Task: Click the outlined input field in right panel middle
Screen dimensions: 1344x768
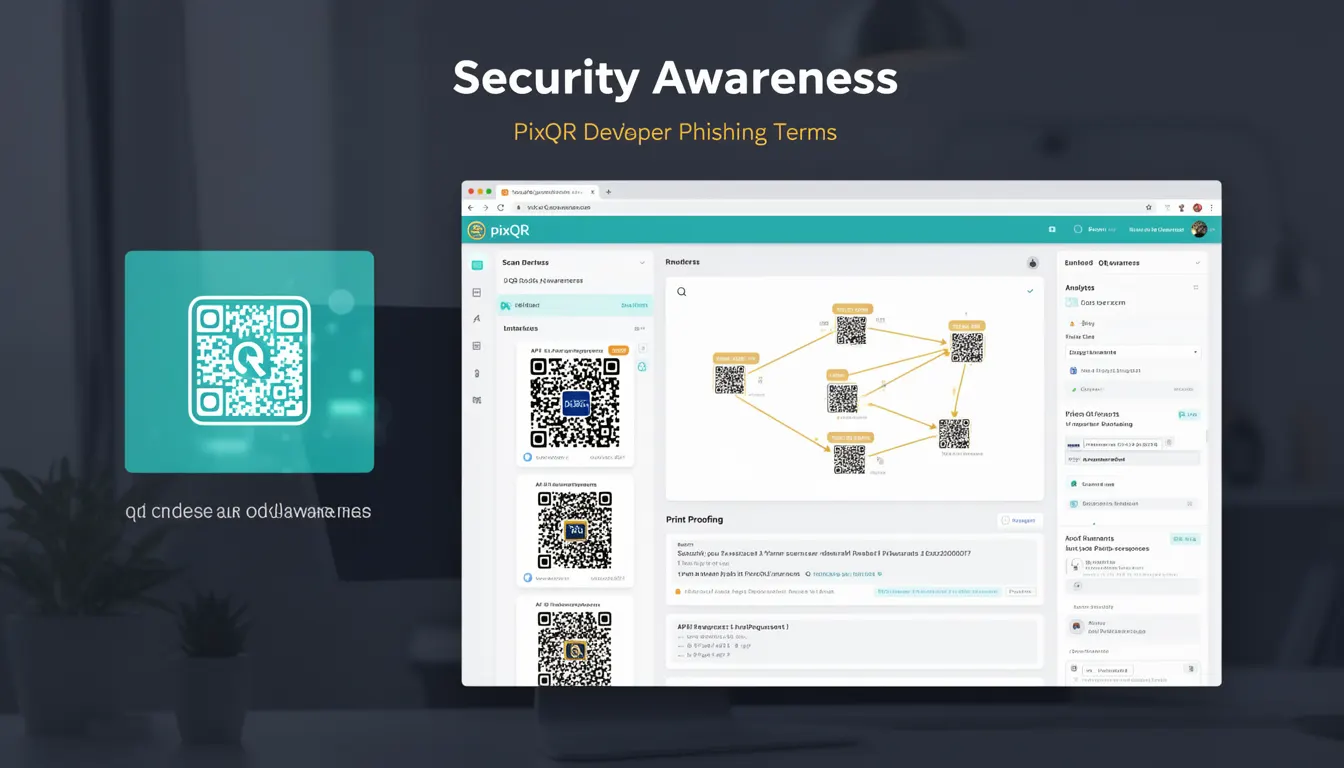Action: click(x=1124, y=442)
